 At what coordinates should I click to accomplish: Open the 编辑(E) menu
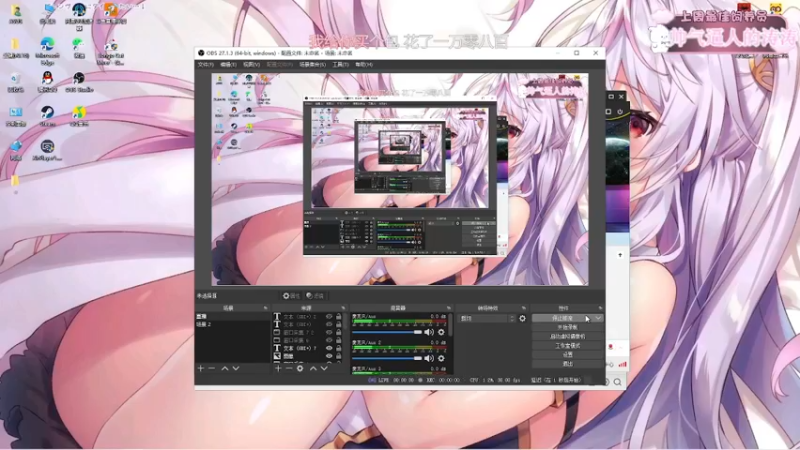[x=228, y=65]
